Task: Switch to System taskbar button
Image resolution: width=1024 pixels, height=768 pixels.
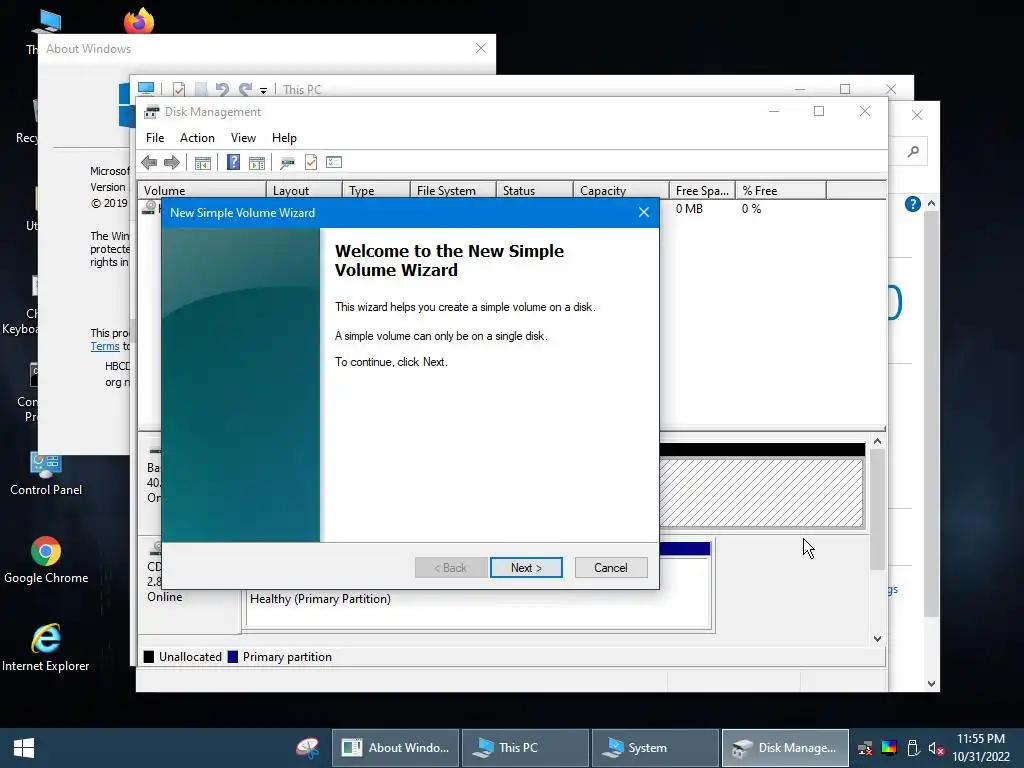Action: click(654, 748)
